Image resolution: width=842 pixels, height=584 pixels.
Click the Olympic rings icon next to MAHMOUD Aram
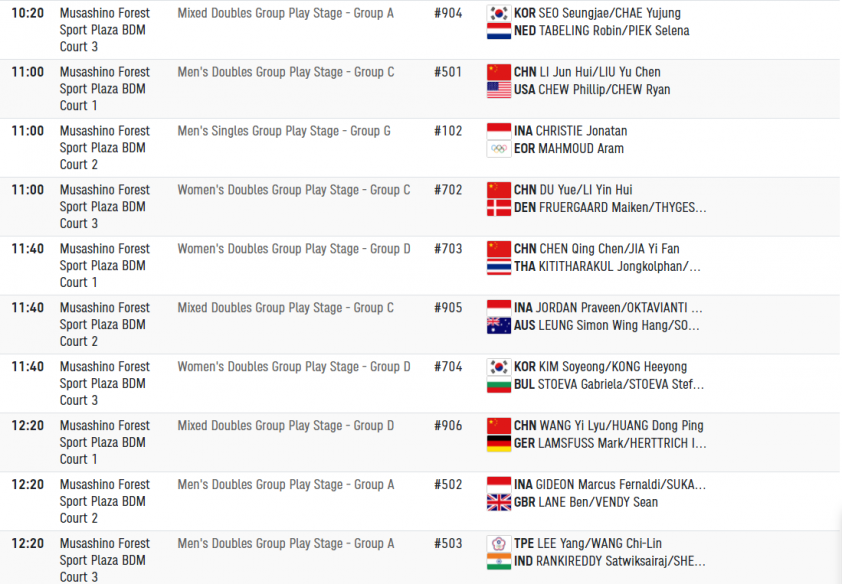498,149
